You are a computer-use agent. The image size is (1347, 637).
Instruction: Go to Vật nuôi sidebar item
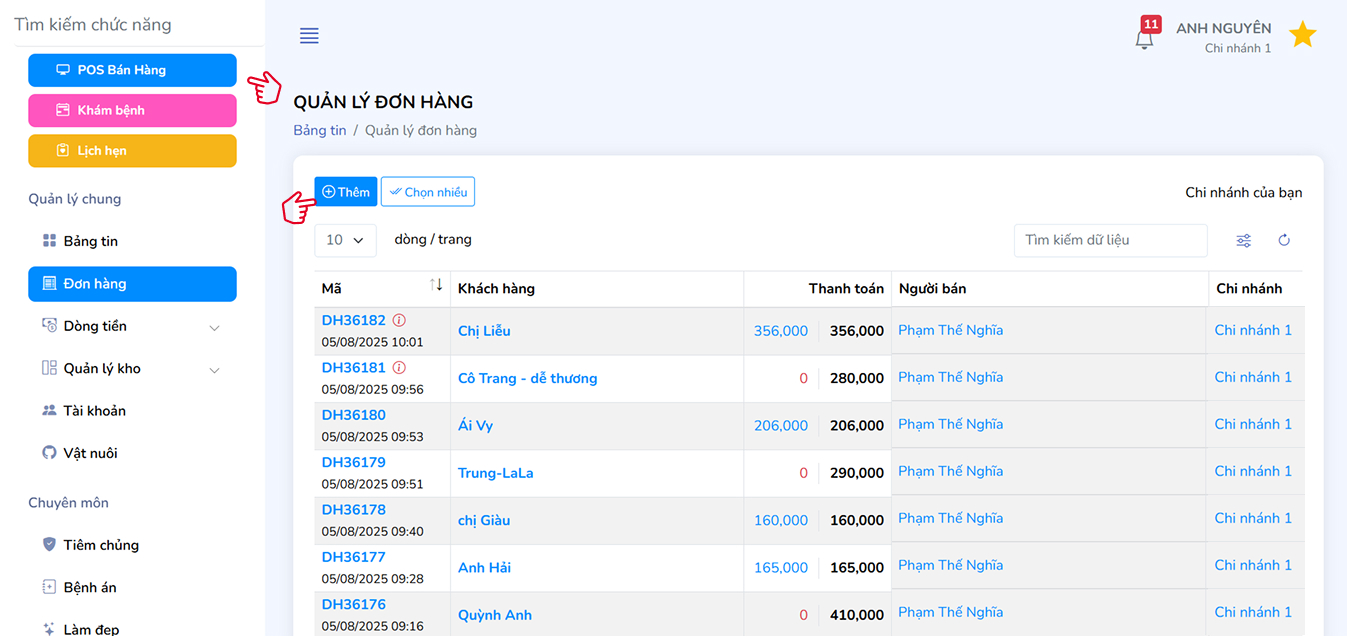click(x=90, y=453)
